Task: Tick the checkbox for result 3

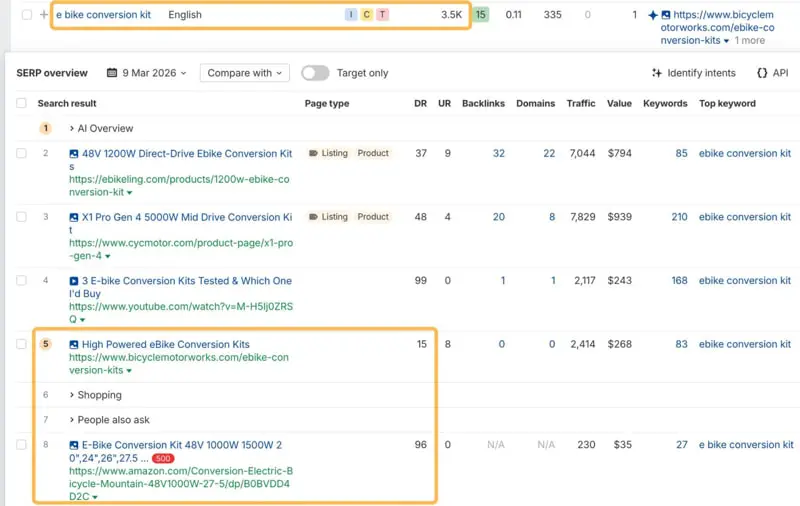Action: pos(21,217)
